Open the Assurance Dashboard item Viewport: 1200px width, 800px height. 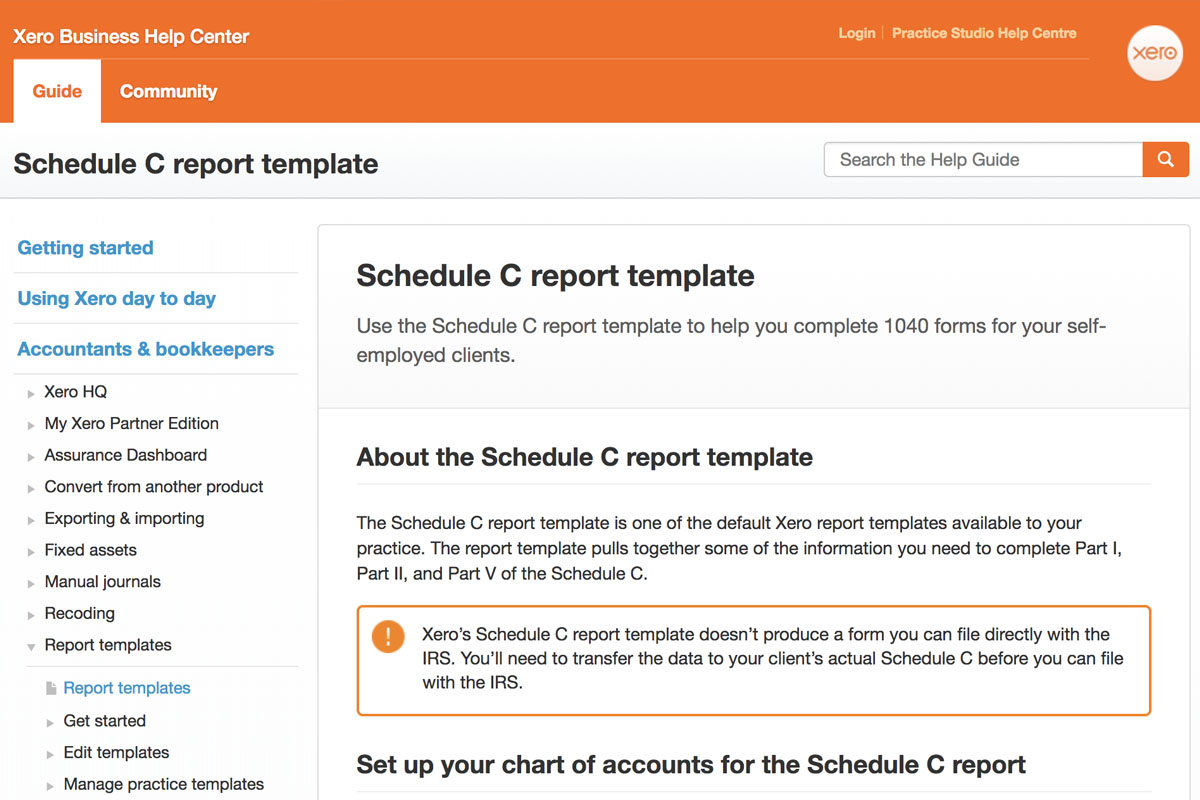[125, 455]
